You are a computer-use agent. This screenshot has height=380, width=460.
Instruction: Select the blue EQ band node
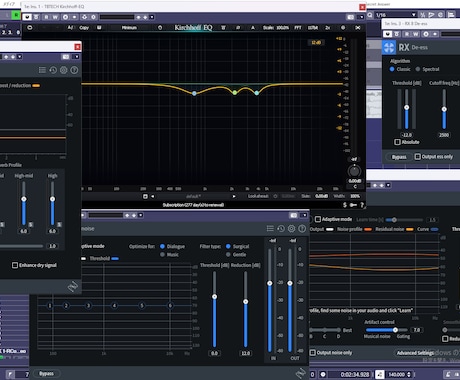194,94
